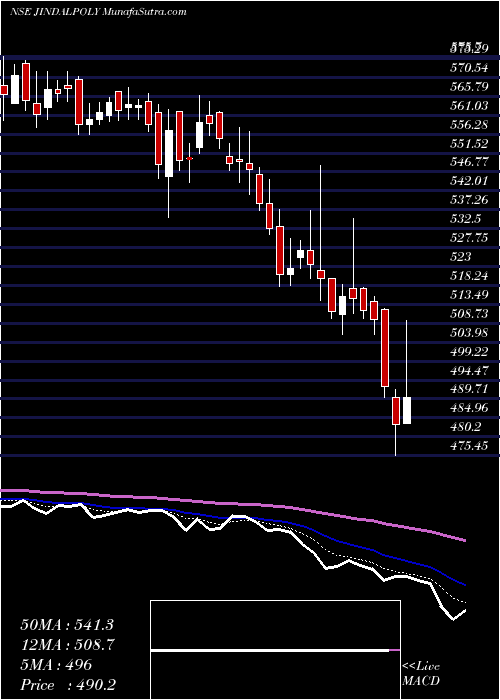The image size is (500, 700).
Task: Click the Price : 490.2 readout
Action: (69, 685)
